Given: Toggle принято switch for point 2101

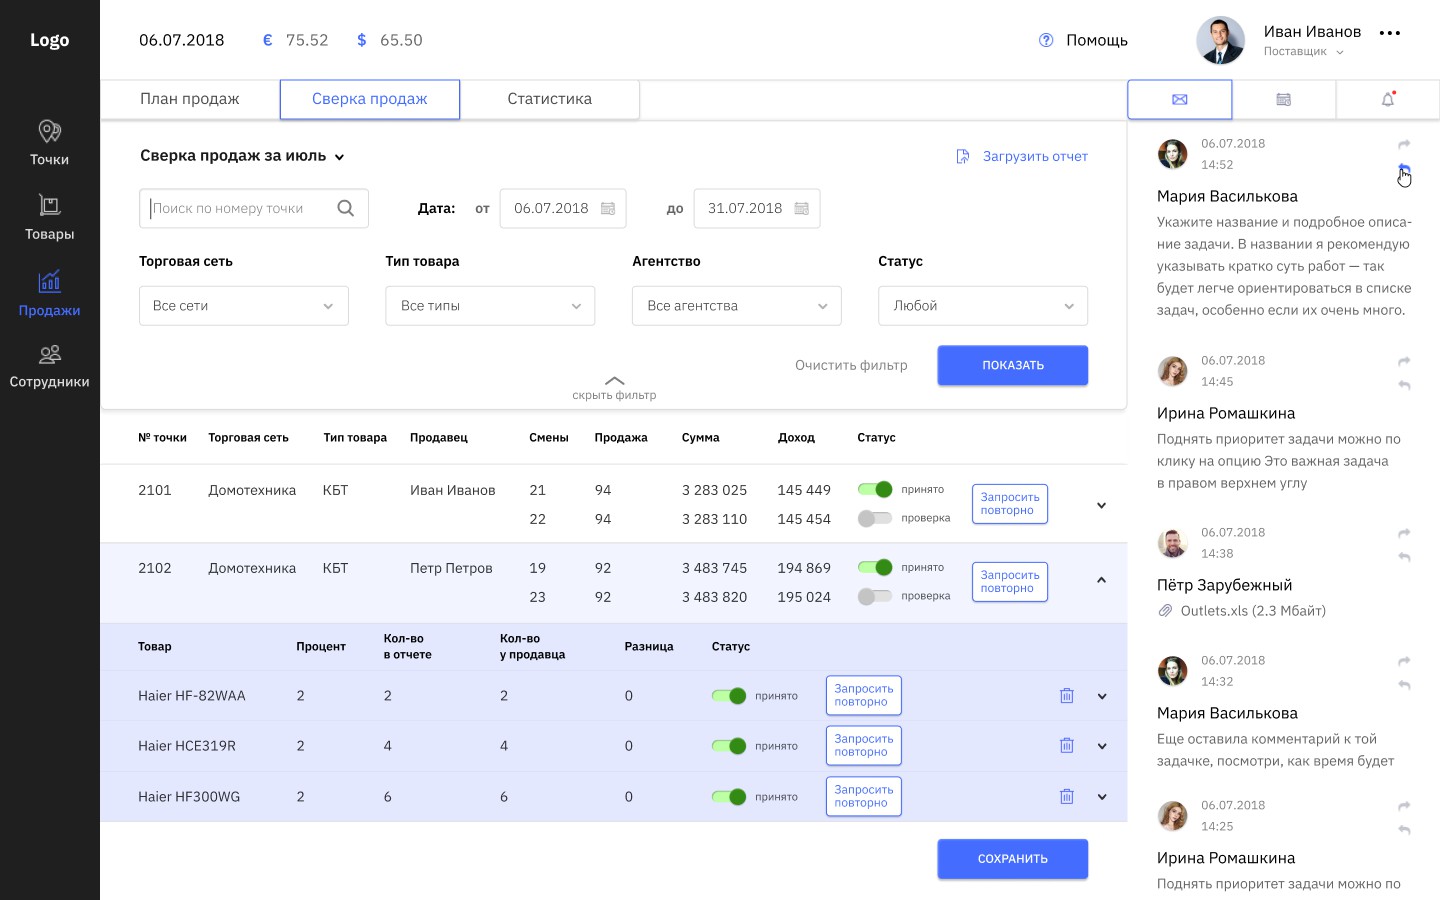Looking at the screenshot, I should [x=875, y=489].
